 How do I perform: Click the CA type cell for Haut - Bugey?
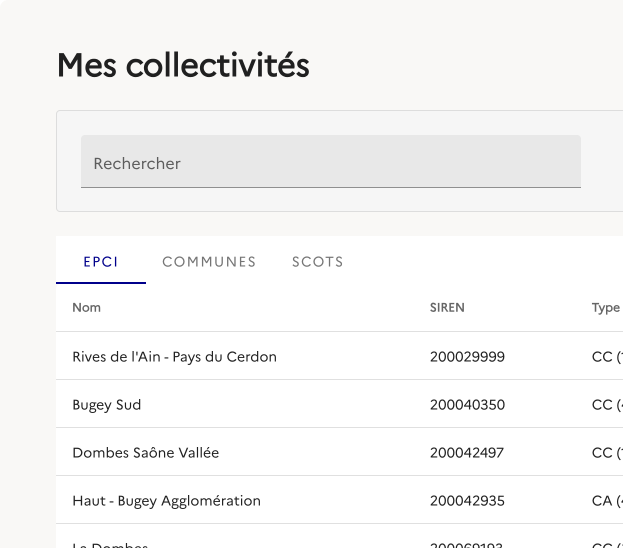(x=605, y=501)
